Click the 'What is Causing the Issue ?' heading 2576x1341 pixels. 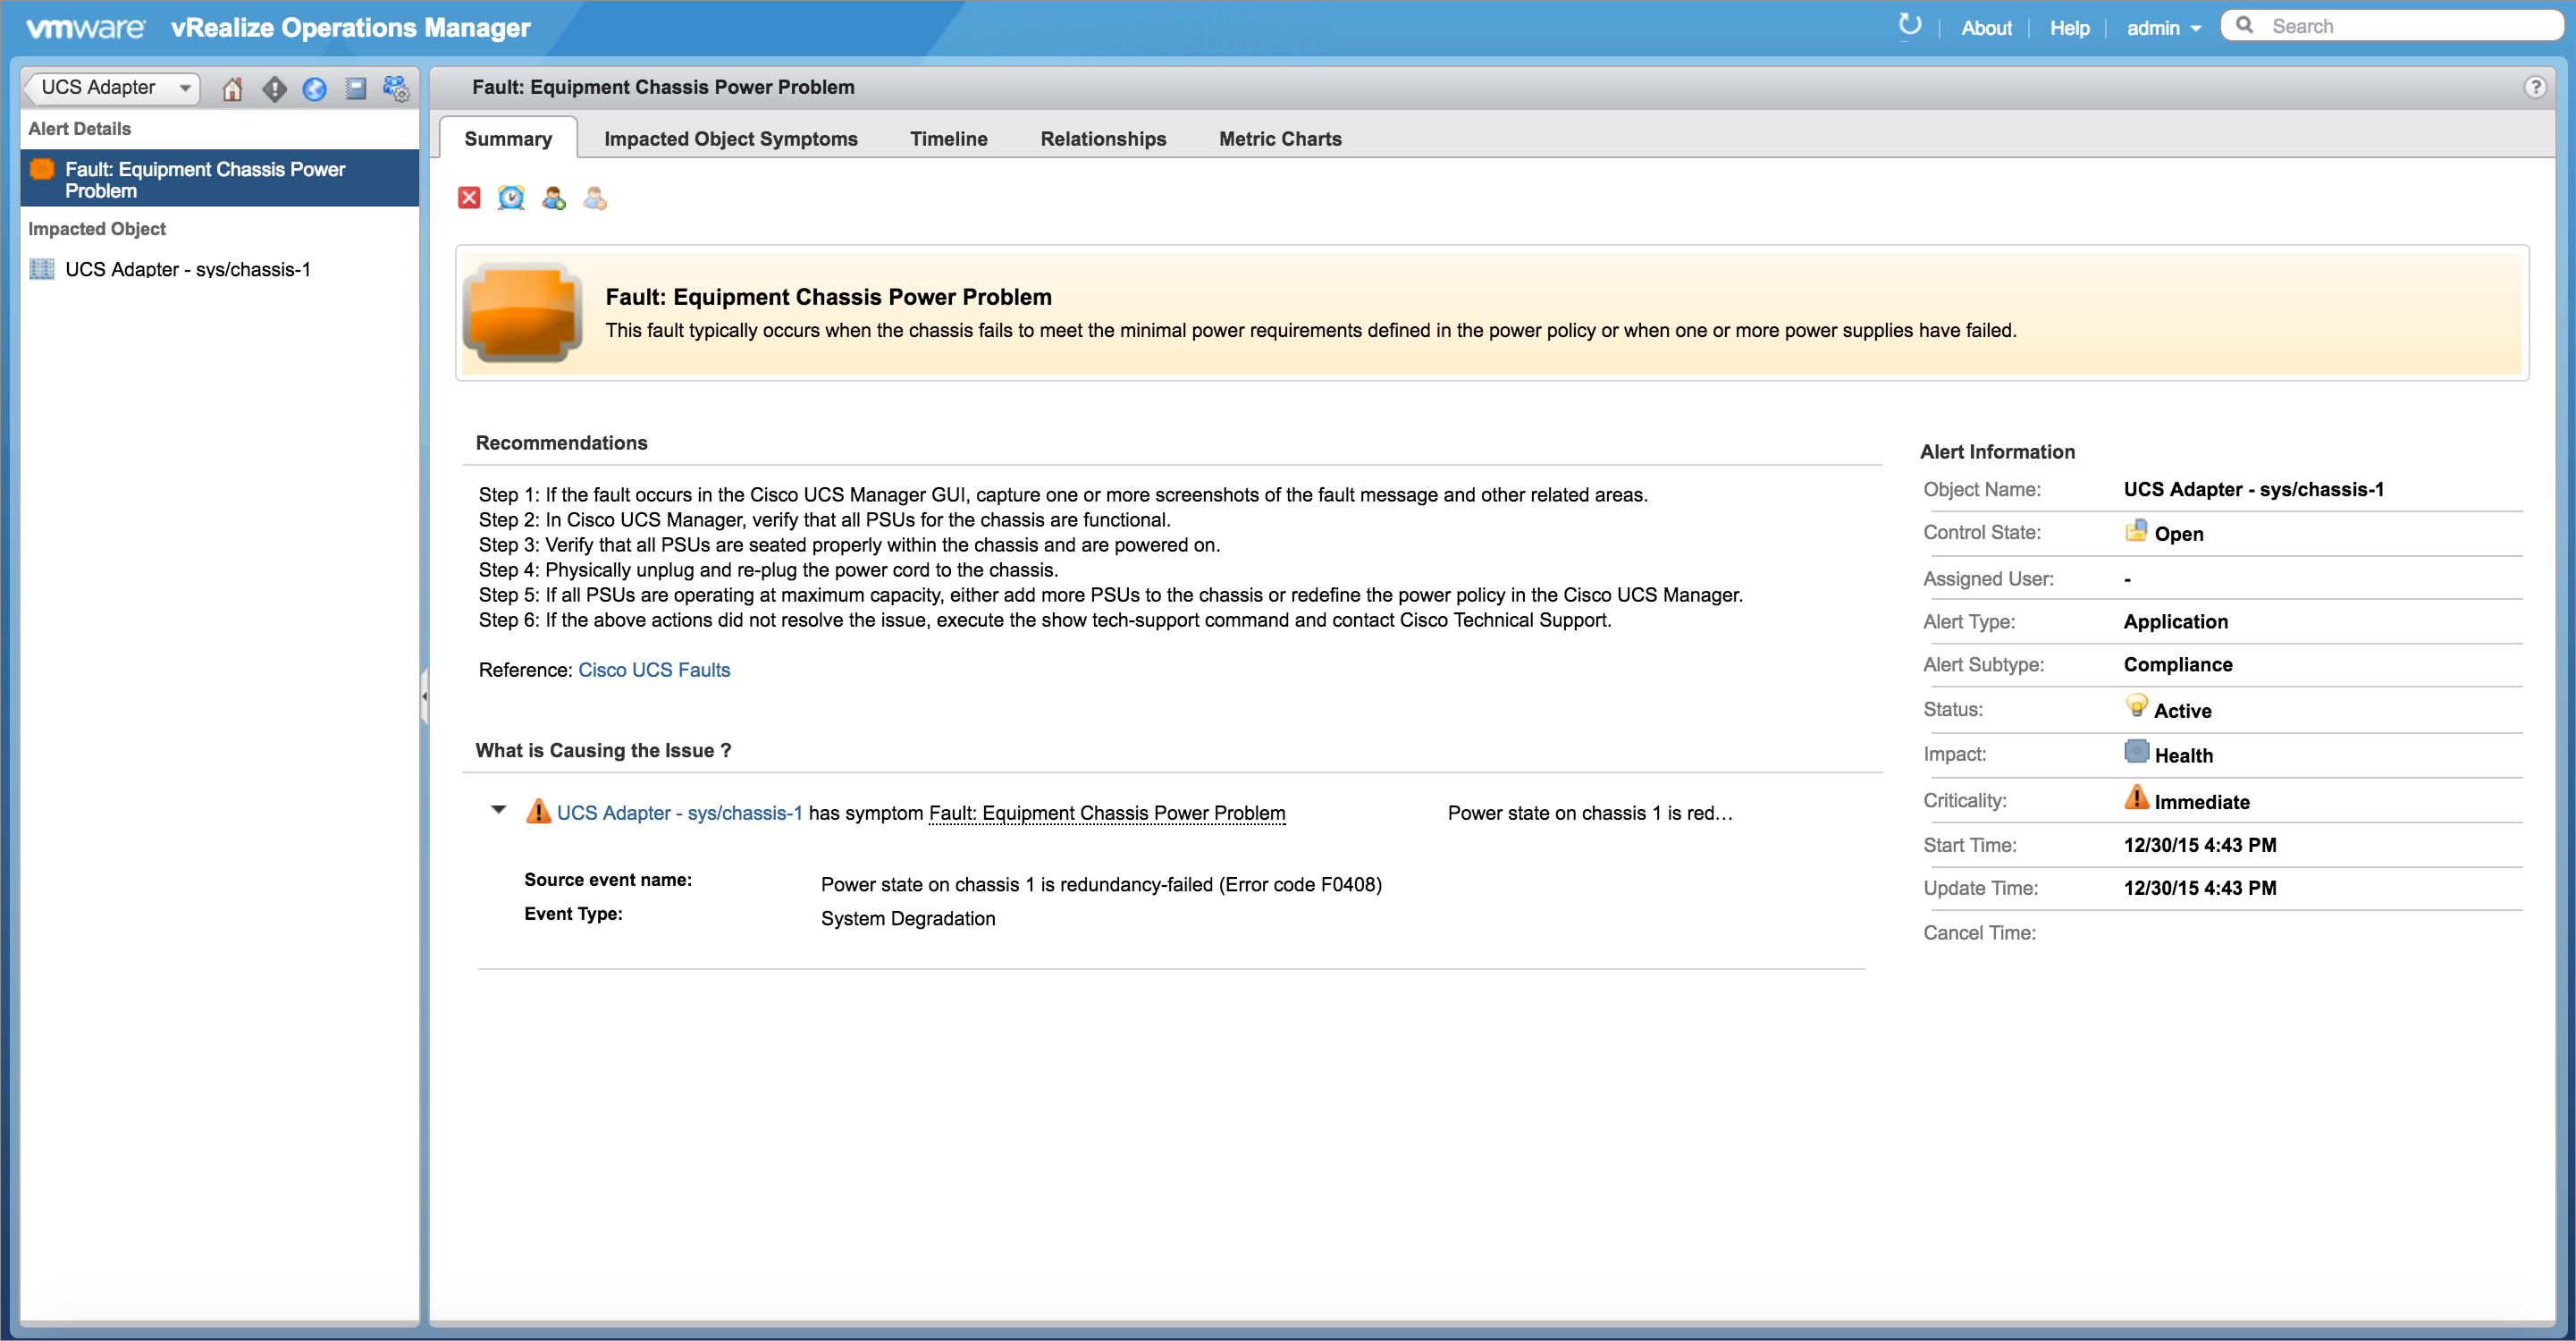pyautogui.click(x=603, y=750)
